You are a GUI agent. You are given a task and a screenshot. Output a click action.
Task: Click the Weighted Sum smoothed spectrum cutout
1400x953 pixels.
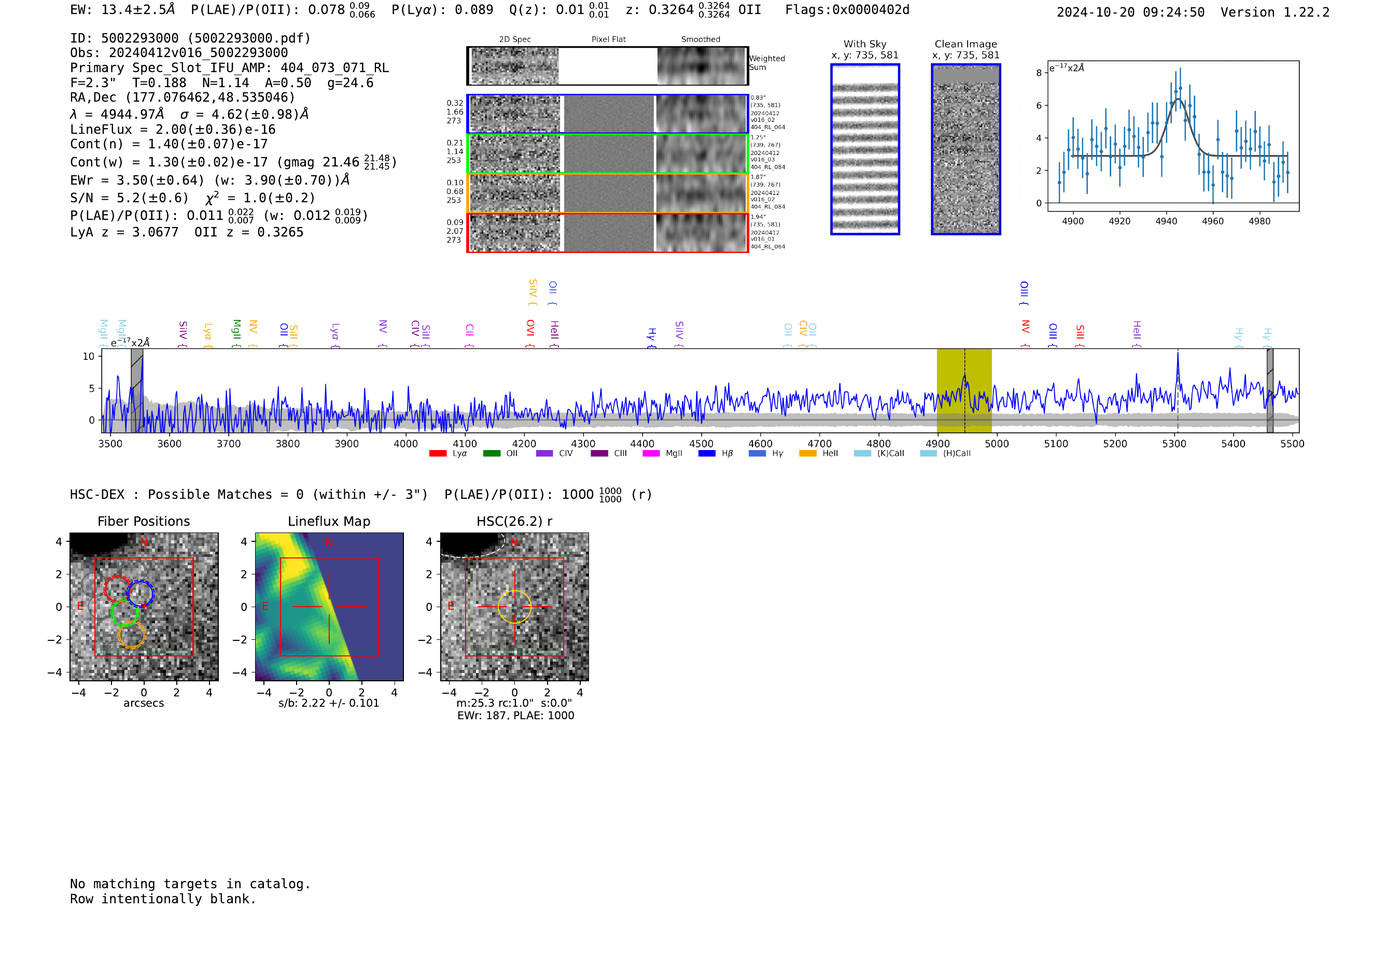(x=702, y=66)
